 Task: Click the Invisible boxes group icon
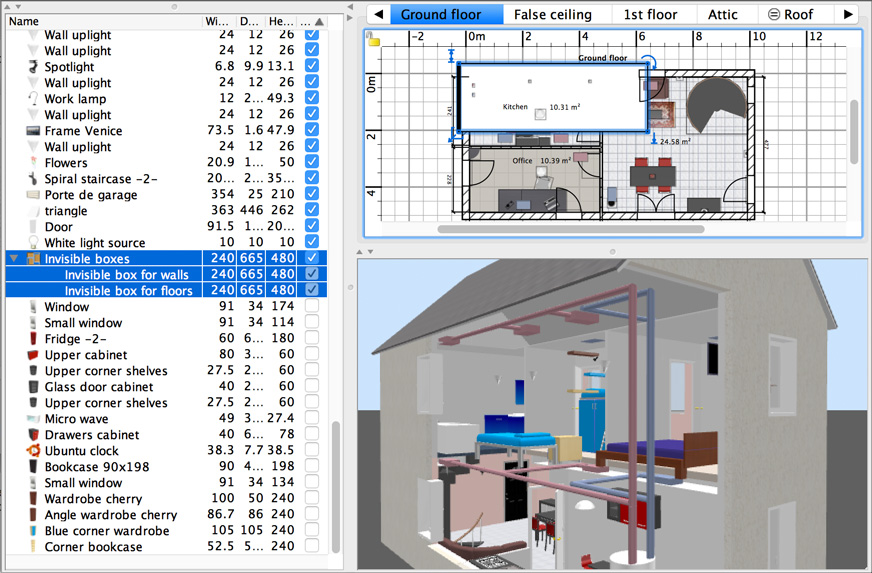32,259
